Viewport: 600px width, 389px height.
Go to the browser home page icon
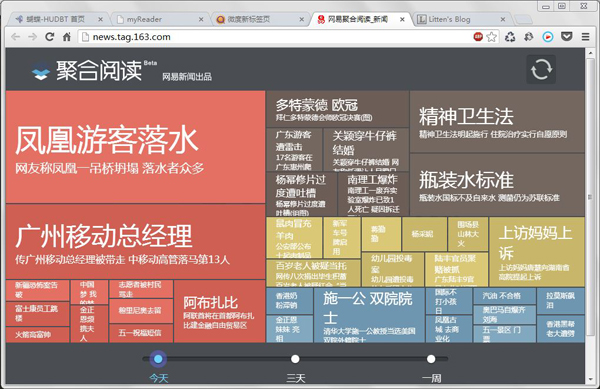click(x=67, y=37)
